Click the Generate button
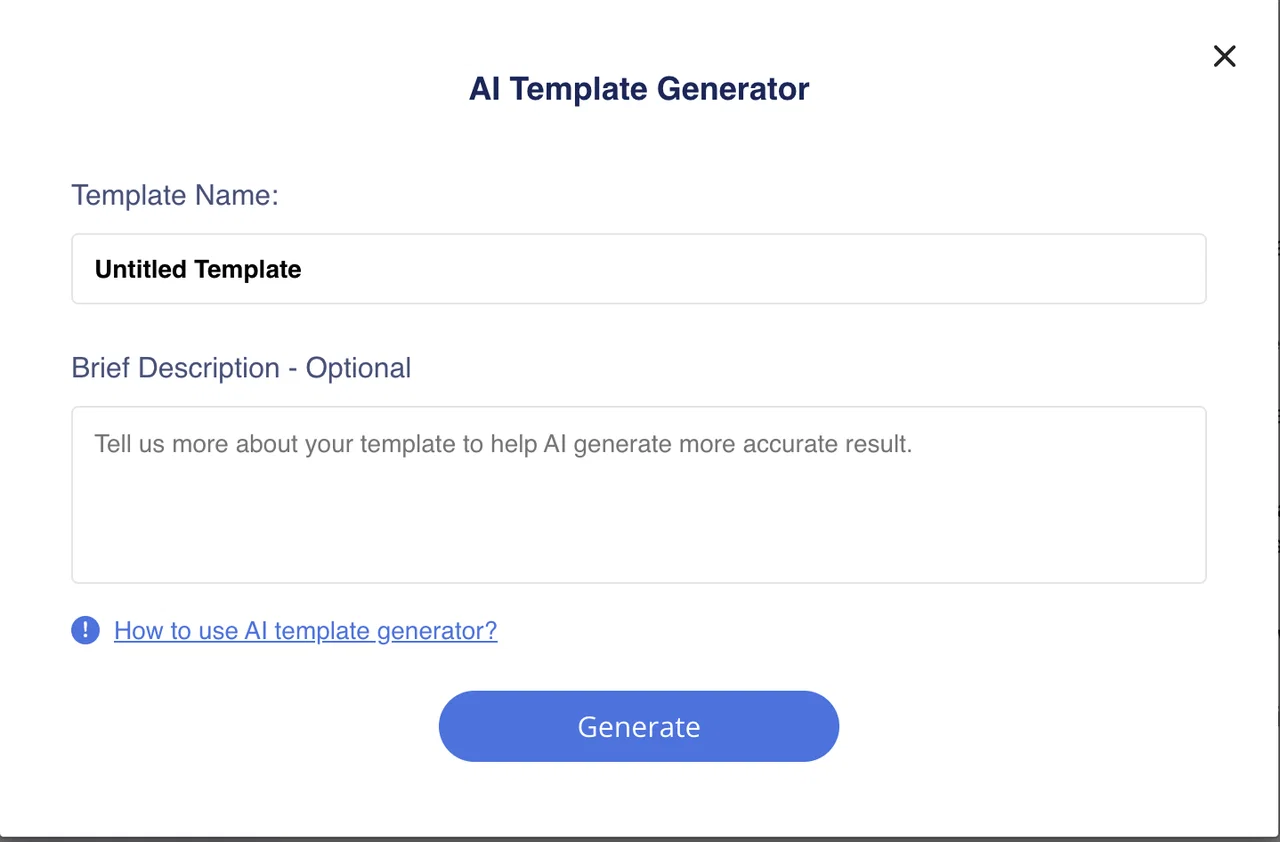The height and width of the screenshot is (842, 1280). click(639, 726)
